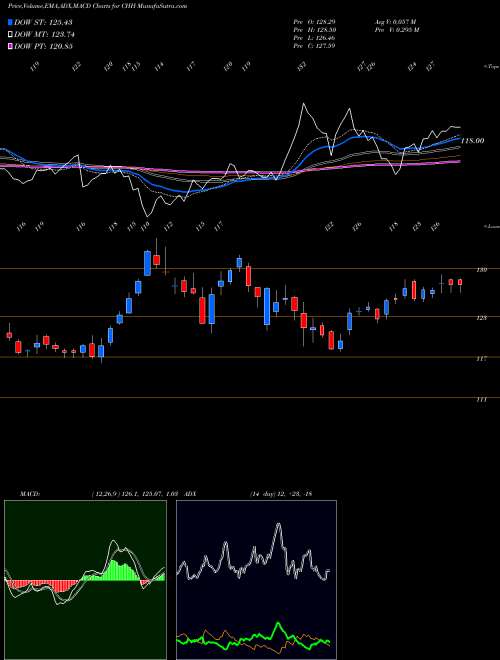500x660 pixels.
Task: Select the DOW MT legend swatch
Action: coord(11,34)
